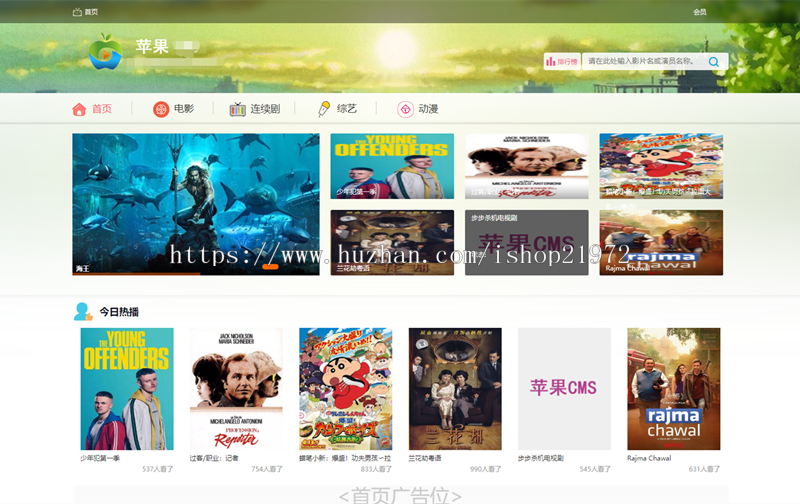Click view count 545人看了
800x504 pixels.
(595, 469)
